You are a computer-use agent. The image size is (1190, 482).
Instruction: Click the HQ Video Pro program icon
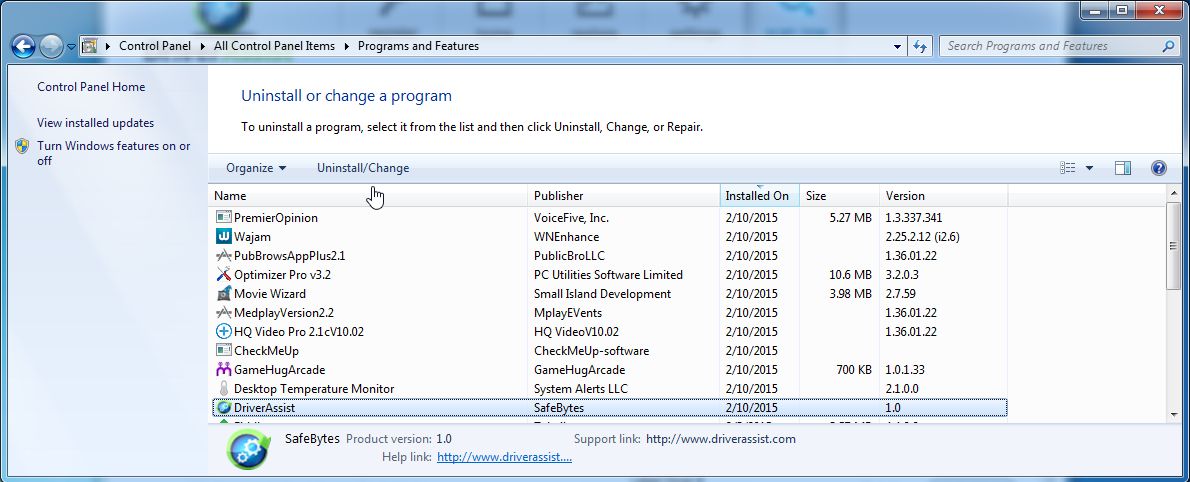point(223,331)
